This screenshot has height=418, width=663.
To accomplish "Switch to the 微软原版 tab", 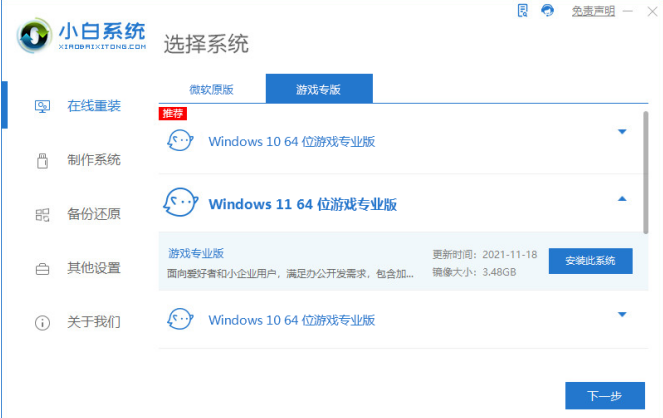I will tap(211, 89).
